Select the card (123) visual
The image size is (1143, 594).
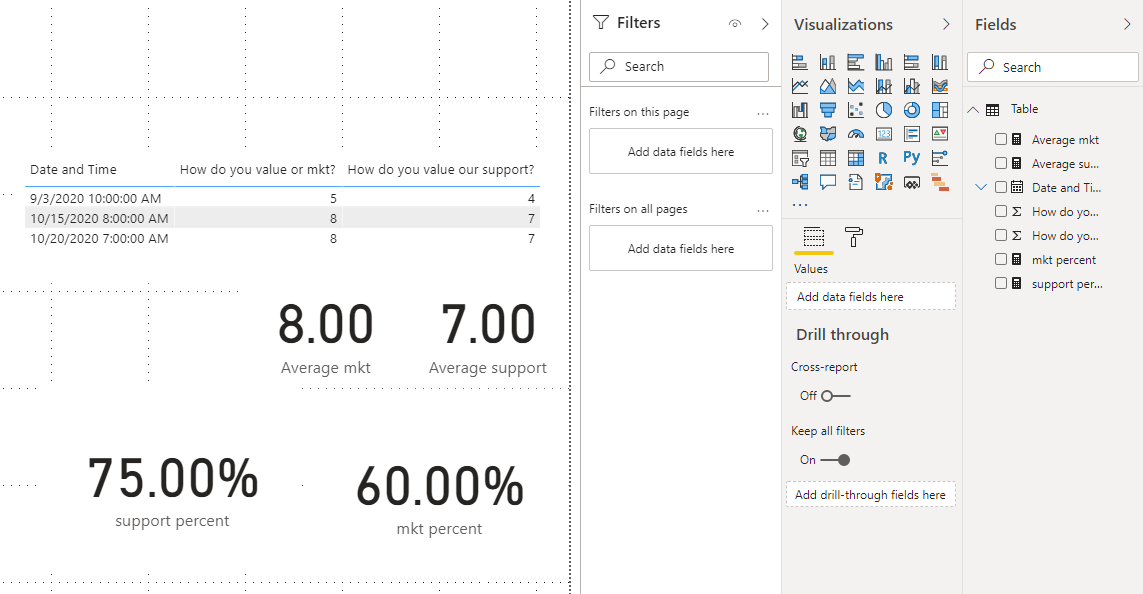(883, 134)
